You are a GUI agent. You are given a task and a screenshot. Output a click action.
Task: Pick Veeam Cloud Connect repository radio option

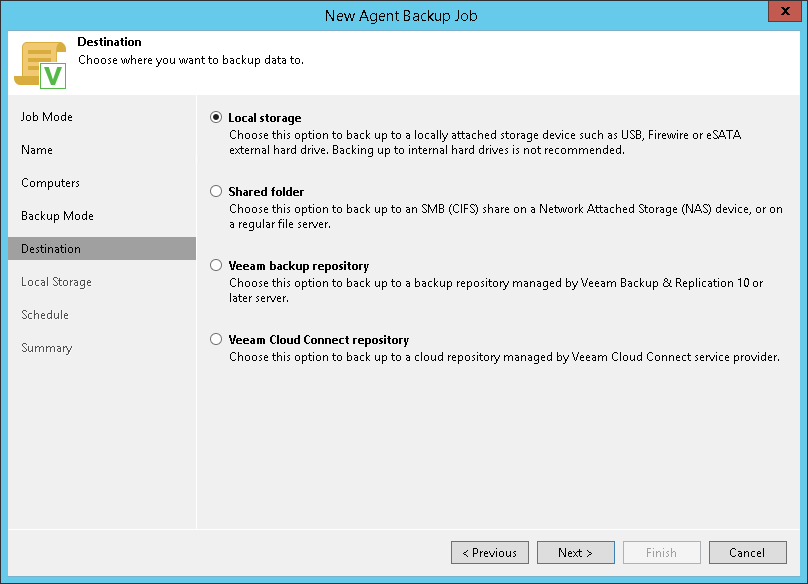coord(216,340)
